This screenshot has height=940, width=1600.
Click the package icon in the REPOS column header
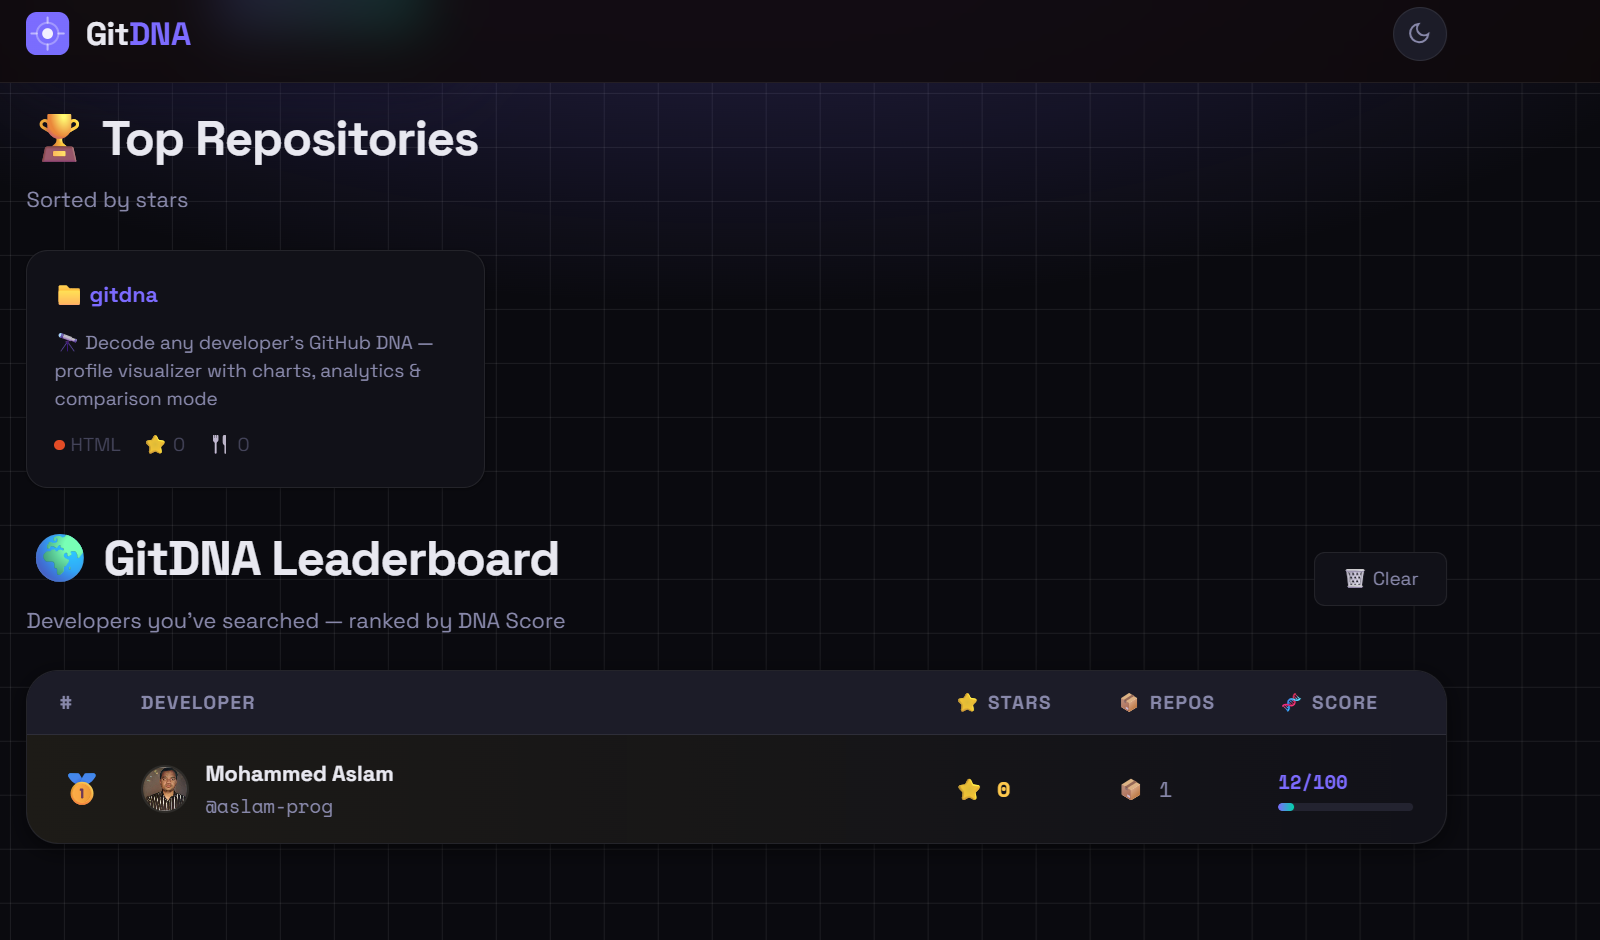pyautogui.click(x=1129, y=702)
